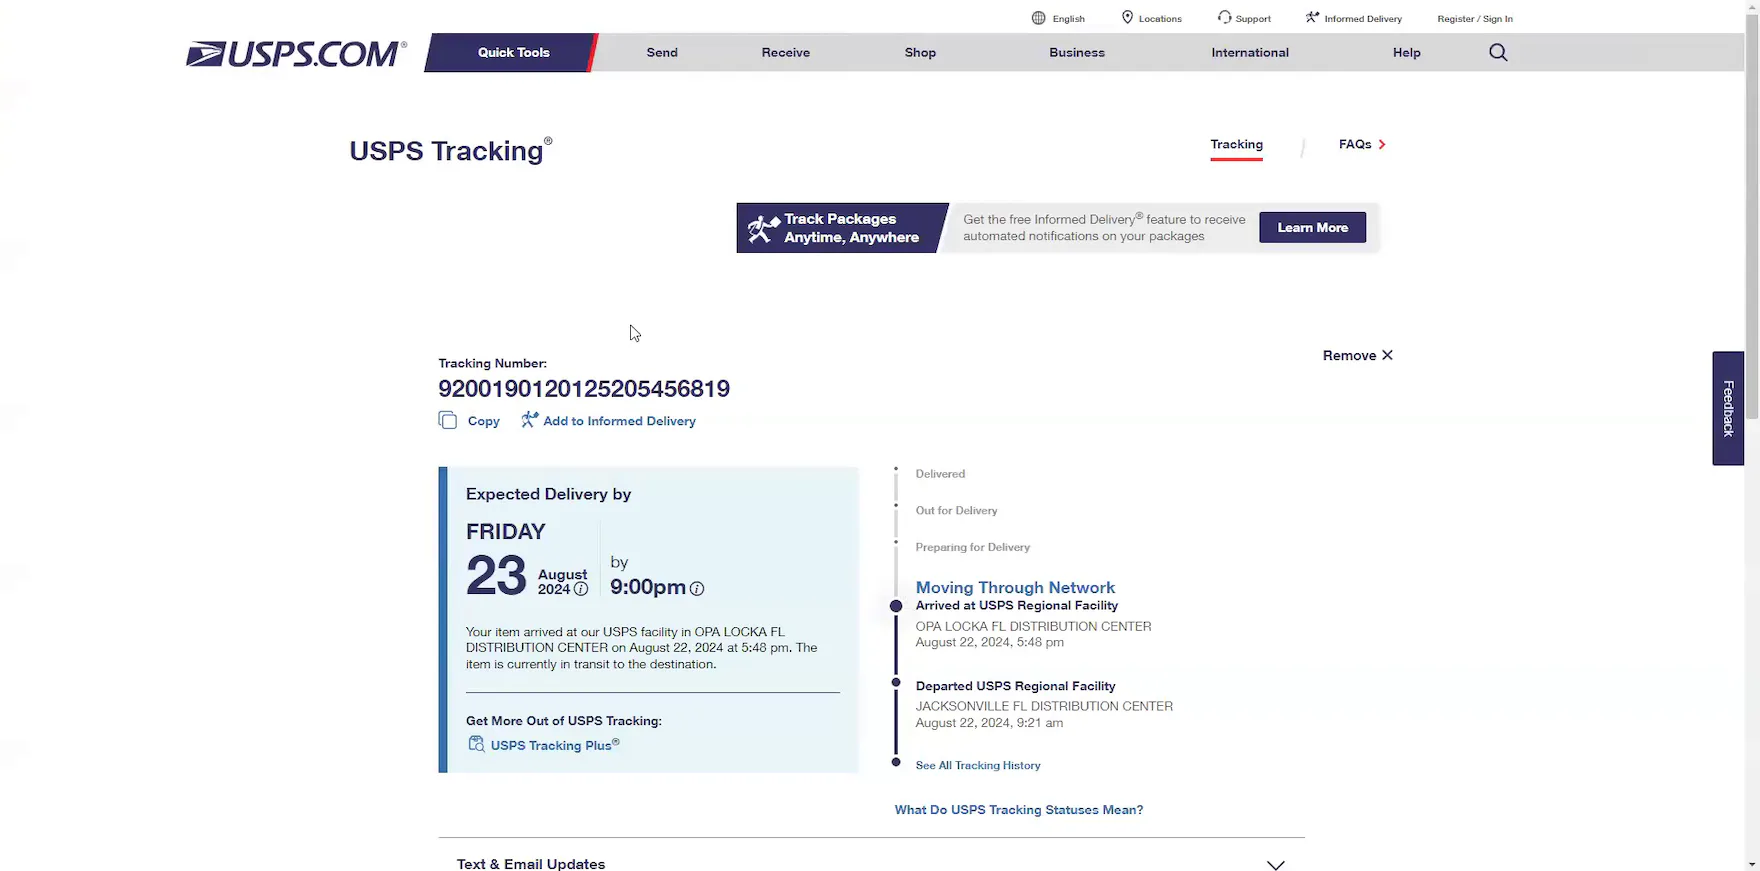Open the Feedback side tab
This screenshot has width=1760, height=871.
tap(1728, 408)
